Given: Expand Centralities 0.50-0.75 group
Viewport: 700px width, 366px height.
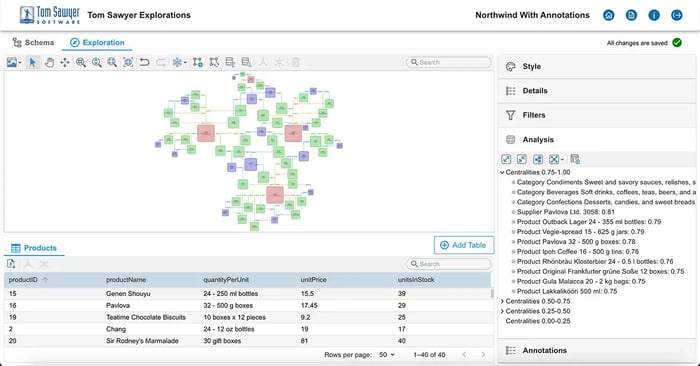Looking at the screenshot, I should click(502, 301).
